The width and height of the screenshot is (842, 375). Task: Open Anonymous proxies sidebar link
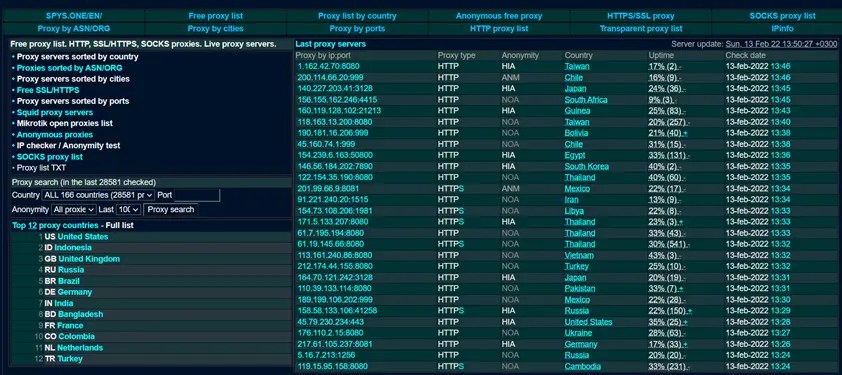[x=55, y=134]
